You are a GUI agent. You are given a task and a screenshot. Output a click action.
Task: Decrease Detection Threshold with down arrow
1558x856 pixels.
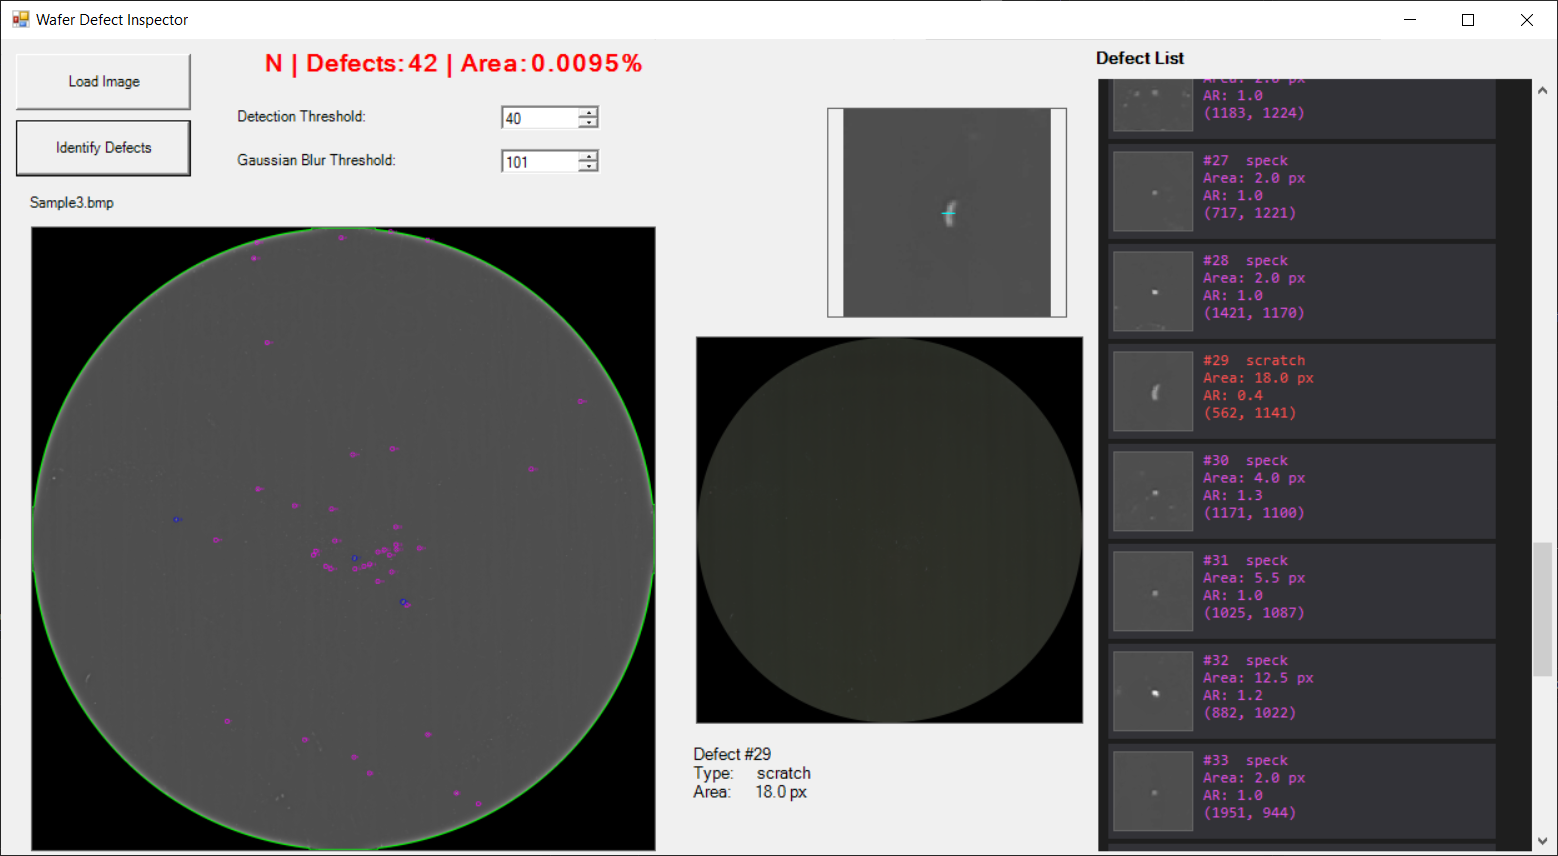click(x=589, y=123)
